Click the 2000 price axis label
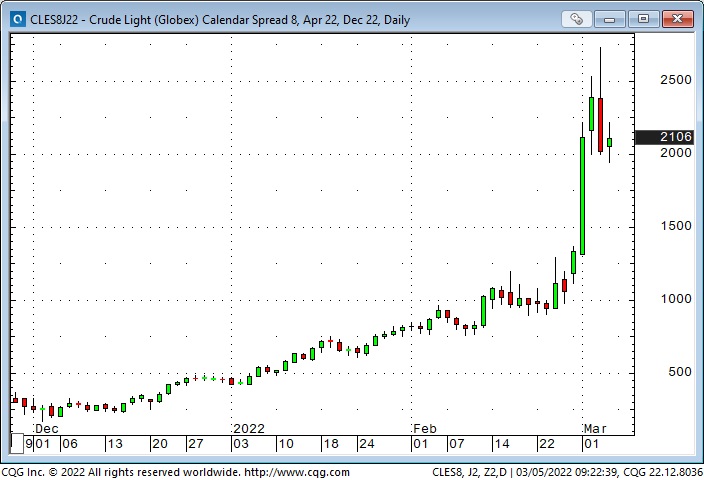 (675, 153)
